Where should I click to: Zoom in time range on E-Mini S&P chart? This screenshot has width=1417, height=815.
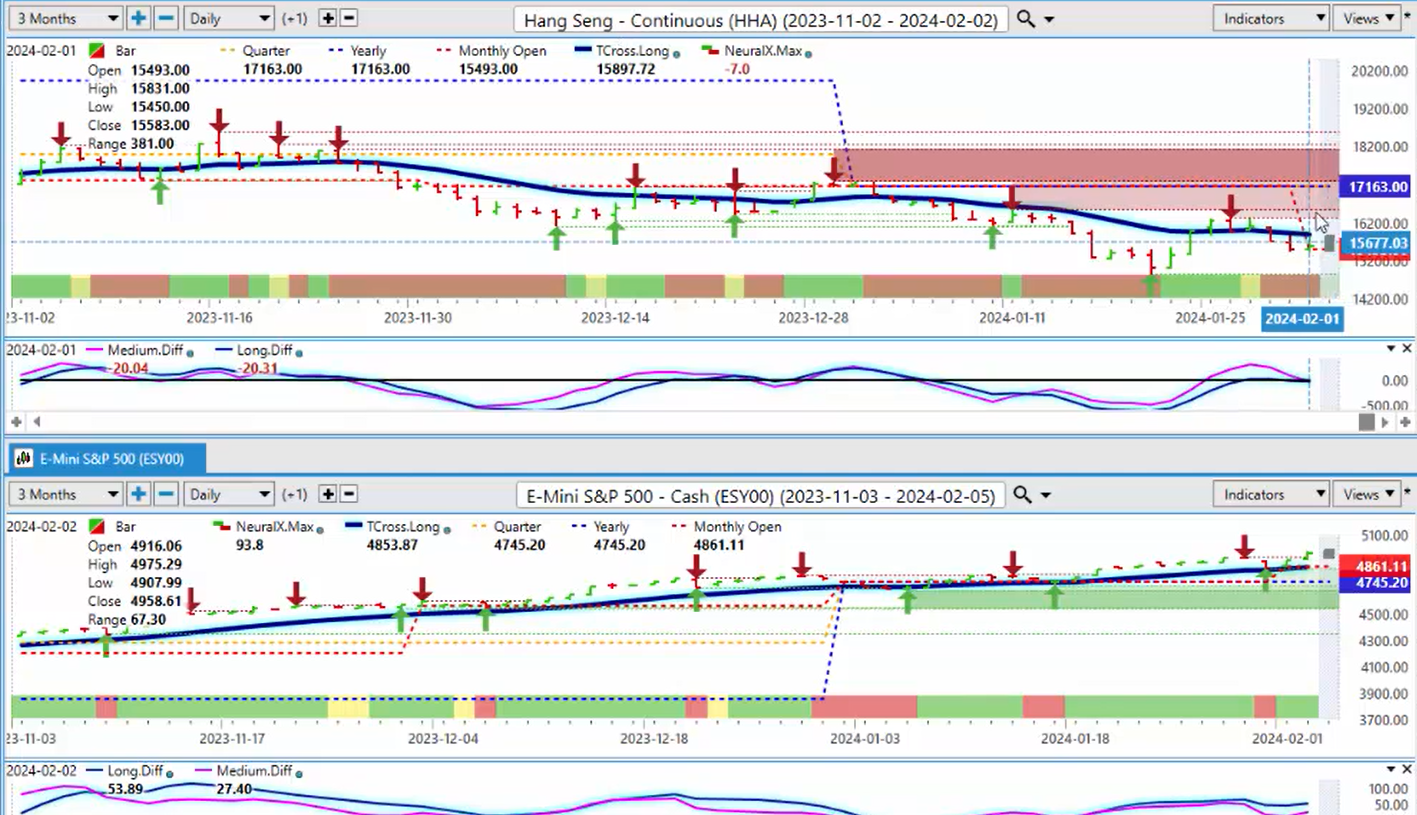click(x=138, y=494)
